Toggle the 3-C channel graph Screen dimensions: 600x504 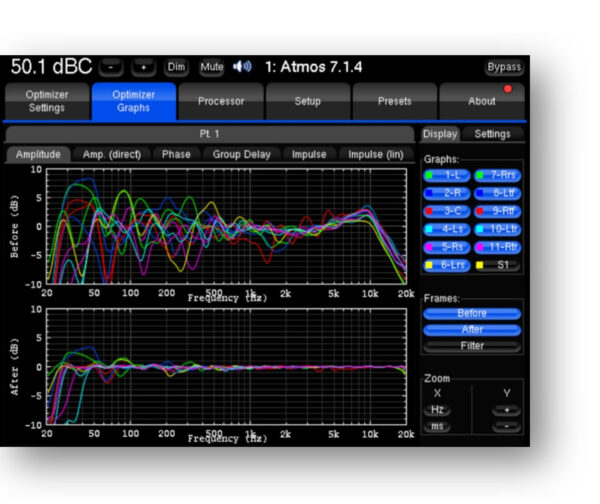447,211
